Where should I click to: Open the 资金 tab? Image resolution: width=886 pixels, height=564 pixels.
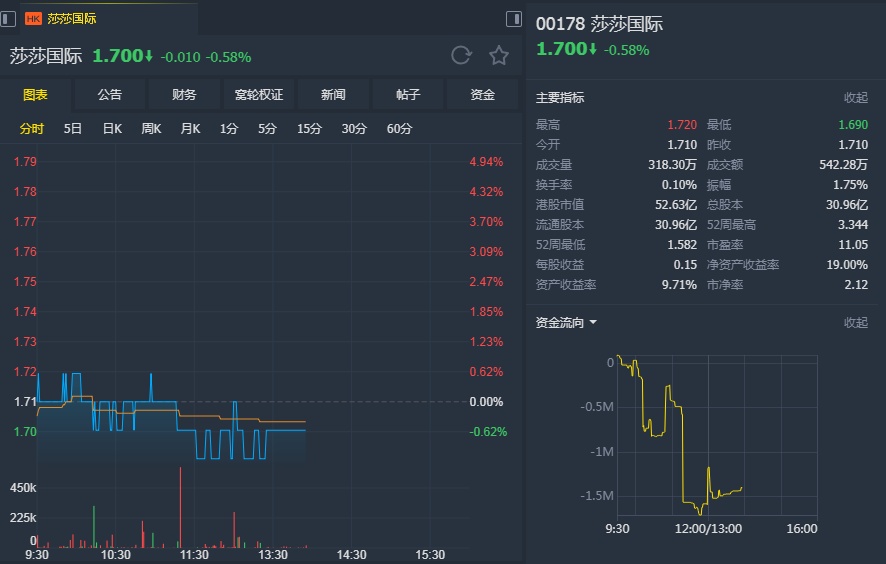pos(483,95)
